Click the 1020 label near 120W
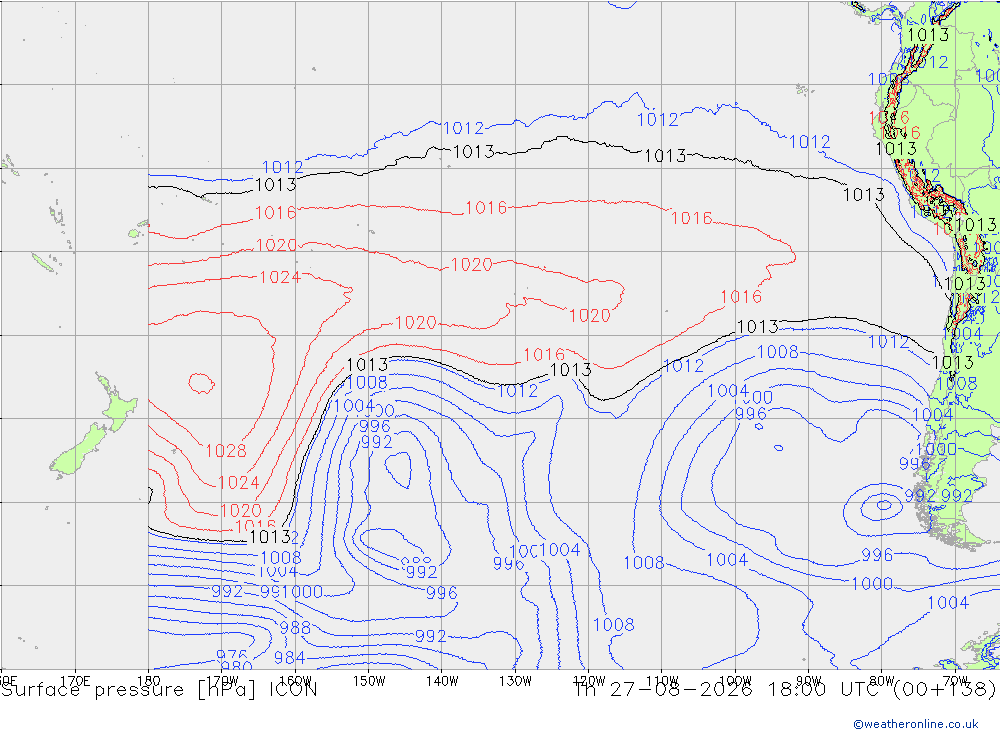The height and width of the screenshot is (733, 1000). point(589,315)
